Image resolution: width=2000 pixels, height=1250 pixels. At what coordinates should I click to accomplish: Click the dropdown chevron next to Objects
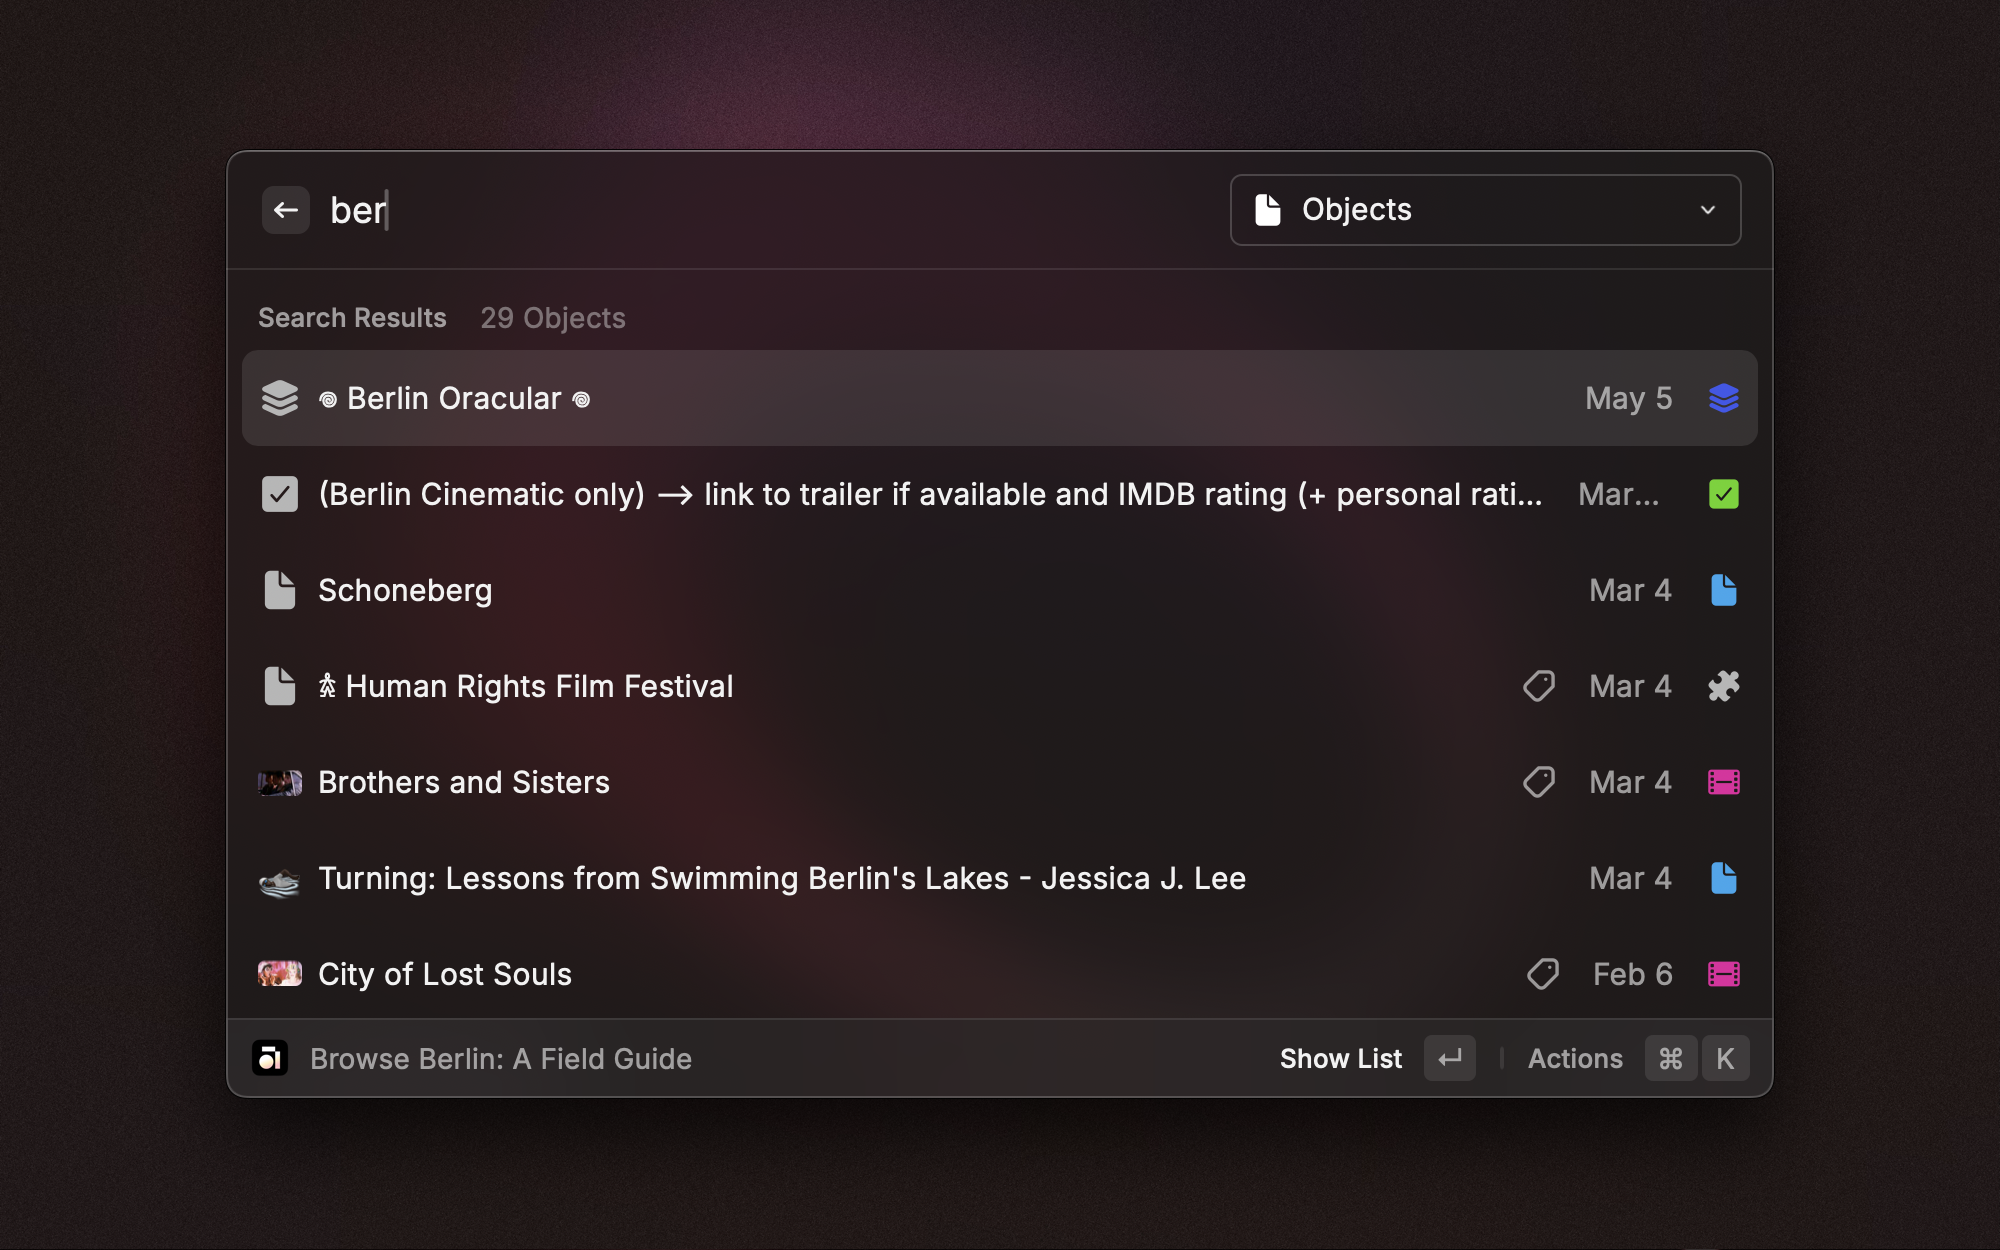[1707, 210]
